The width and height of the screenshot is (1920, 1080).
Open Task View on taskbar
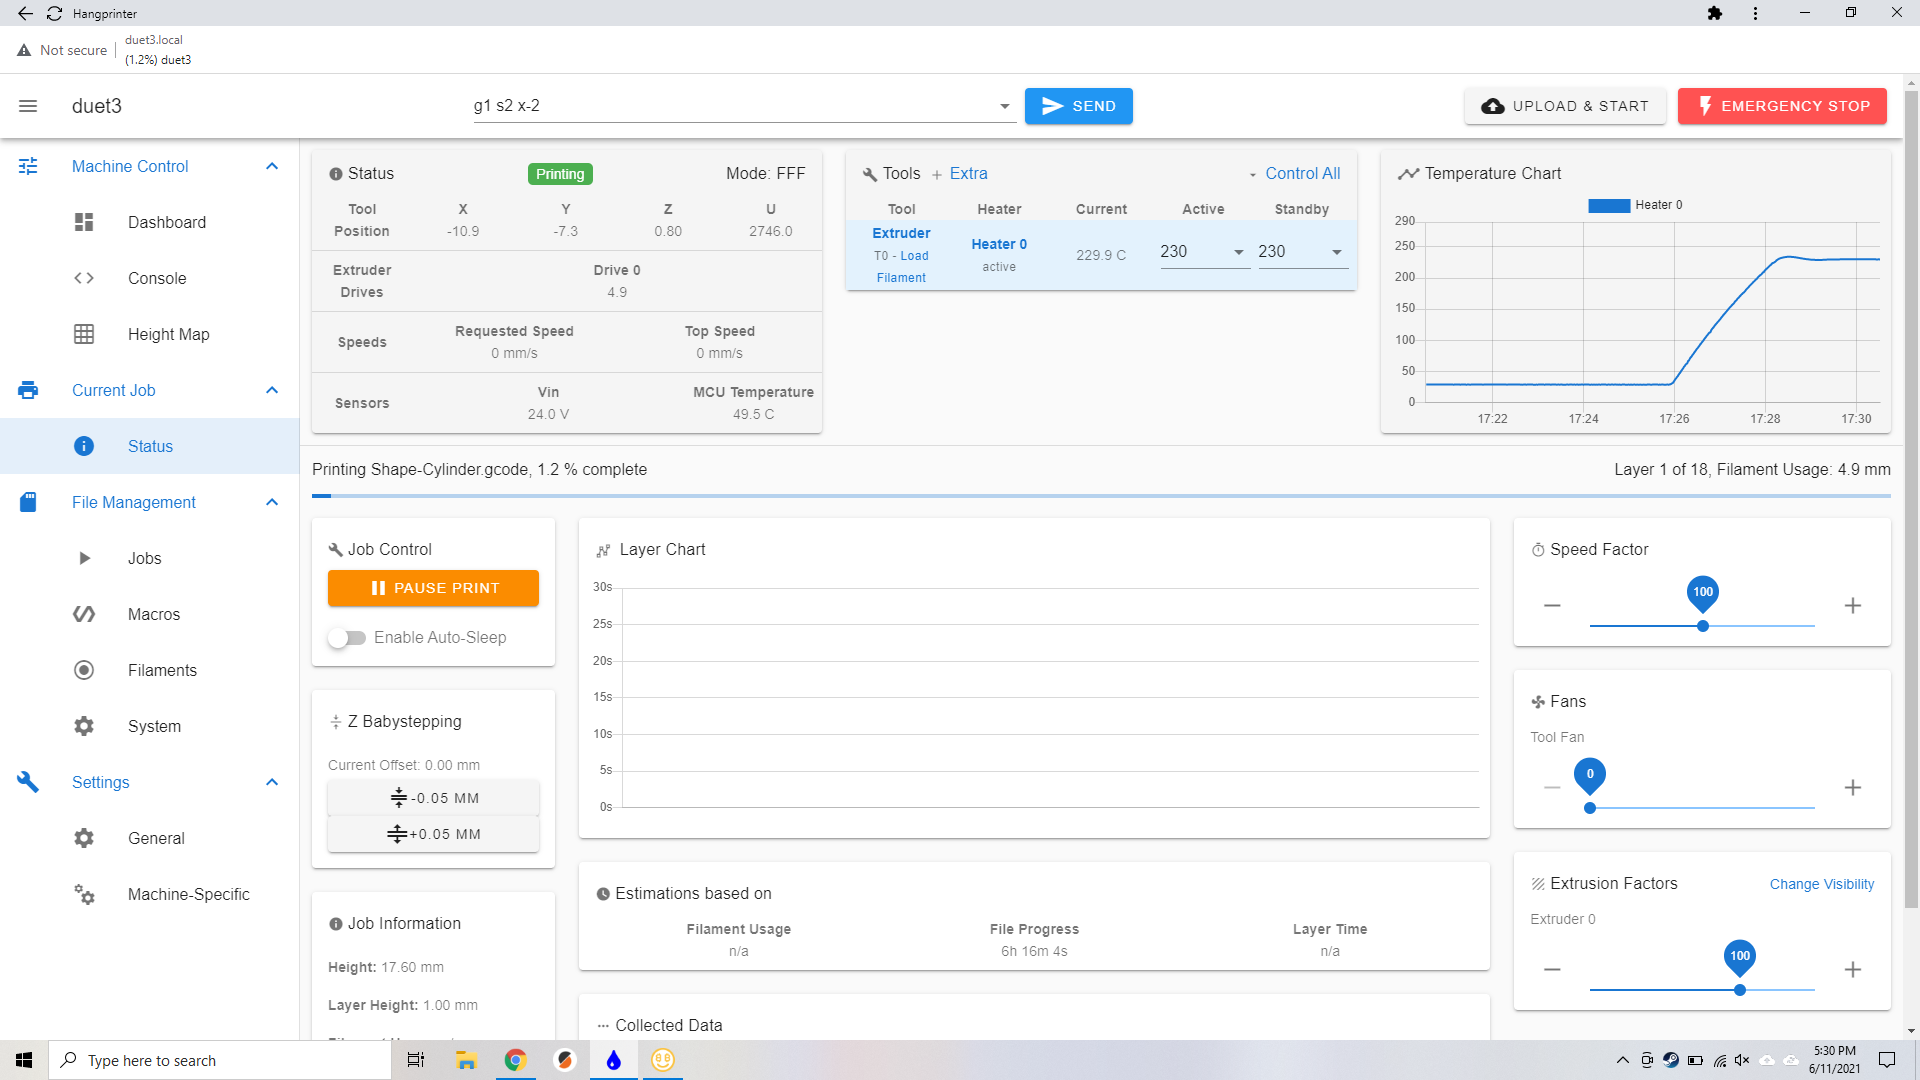(416, 1060)
